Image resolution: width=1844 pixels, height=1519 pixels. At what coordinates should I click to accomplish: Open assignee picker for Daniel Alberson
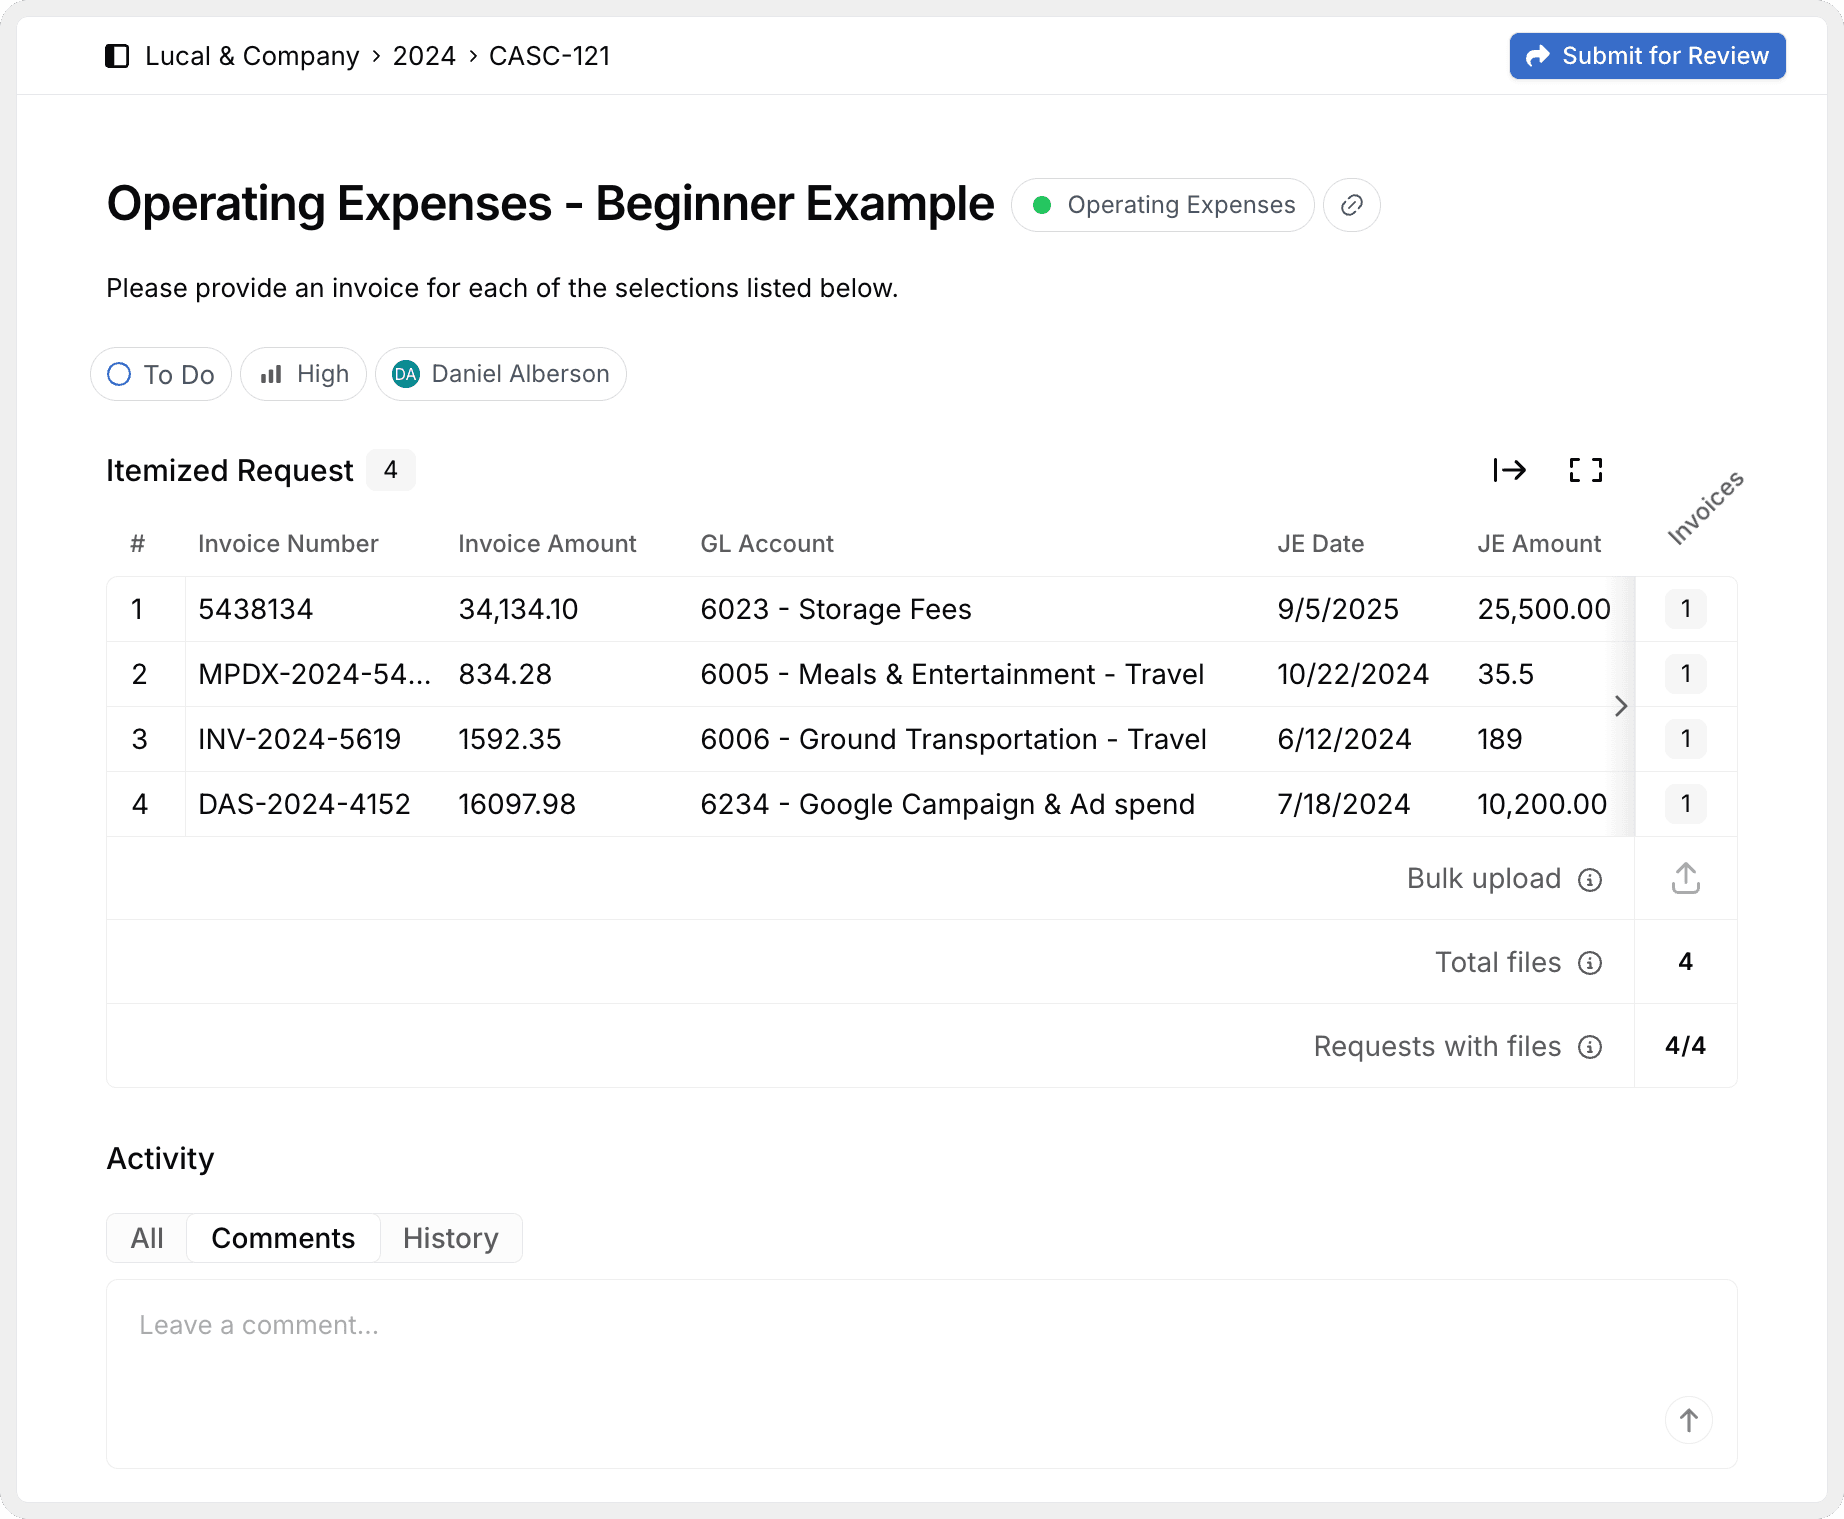pos(501,374)
